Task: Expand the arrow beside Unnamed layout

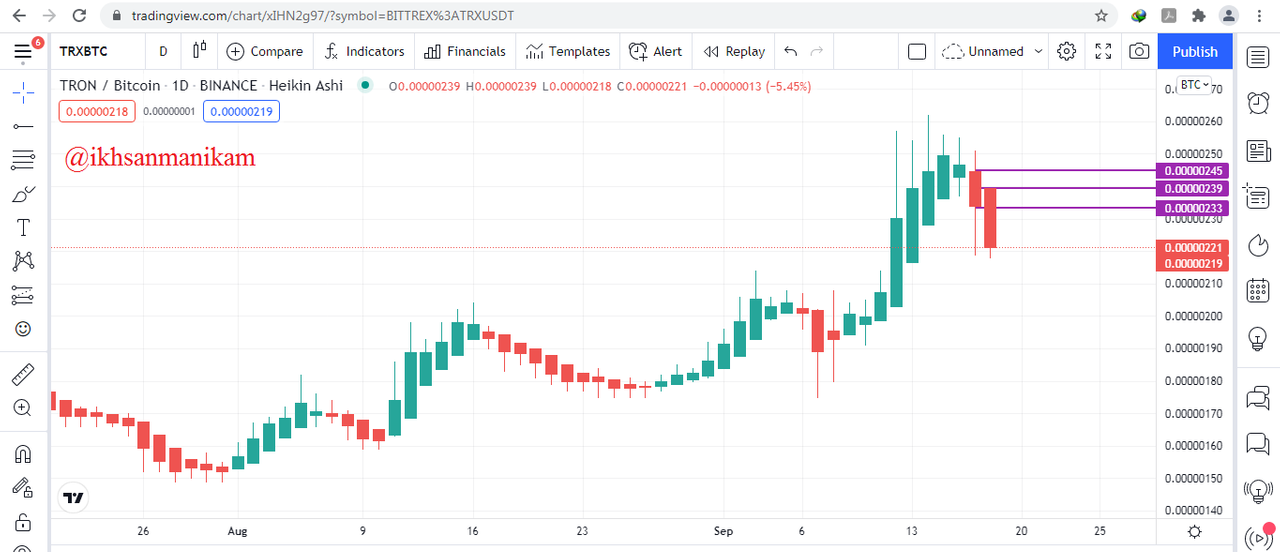Action: [x=1038, y=51]
